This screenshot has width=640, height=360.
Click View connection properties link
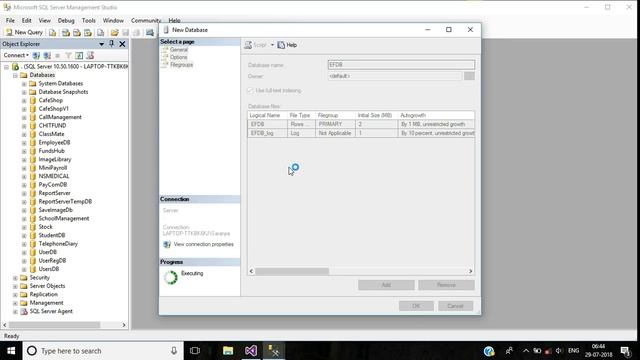204,244
